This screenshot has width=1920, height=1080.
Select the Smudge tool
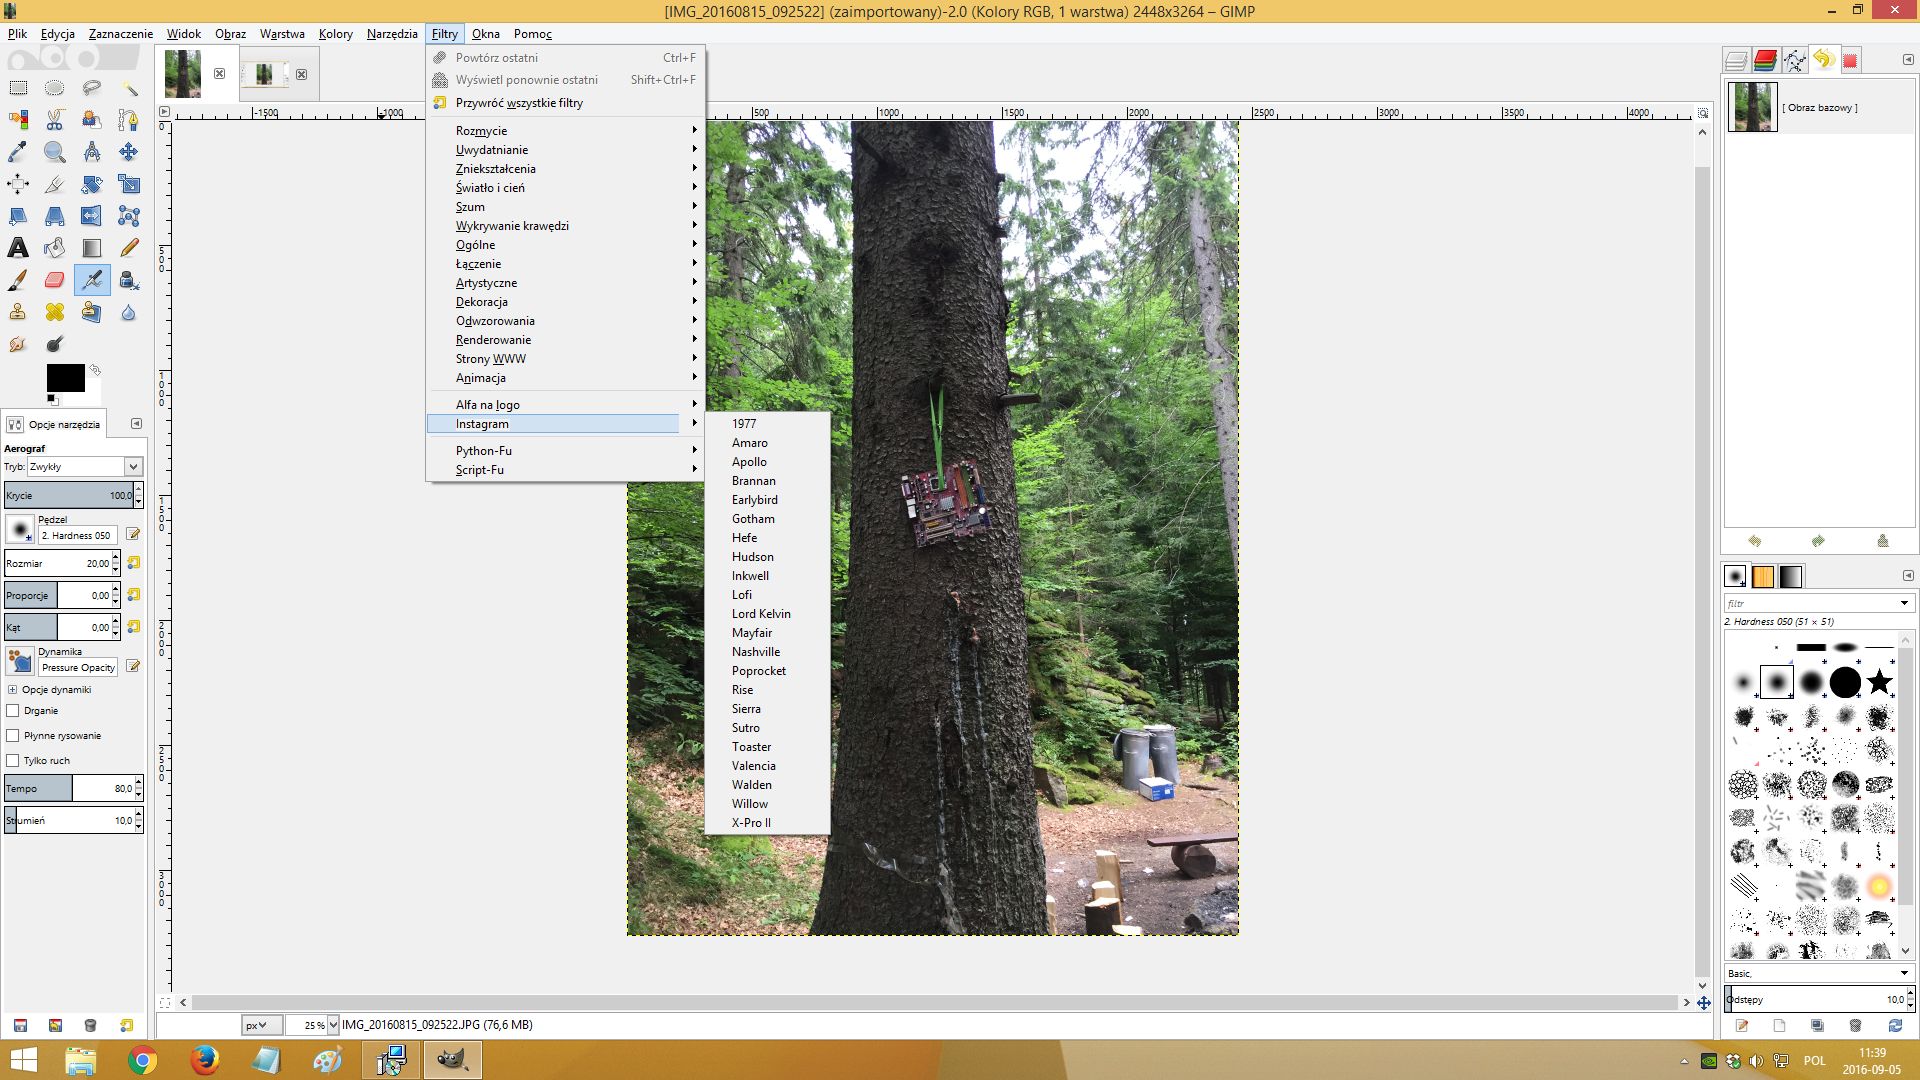(x=18, y=344)
